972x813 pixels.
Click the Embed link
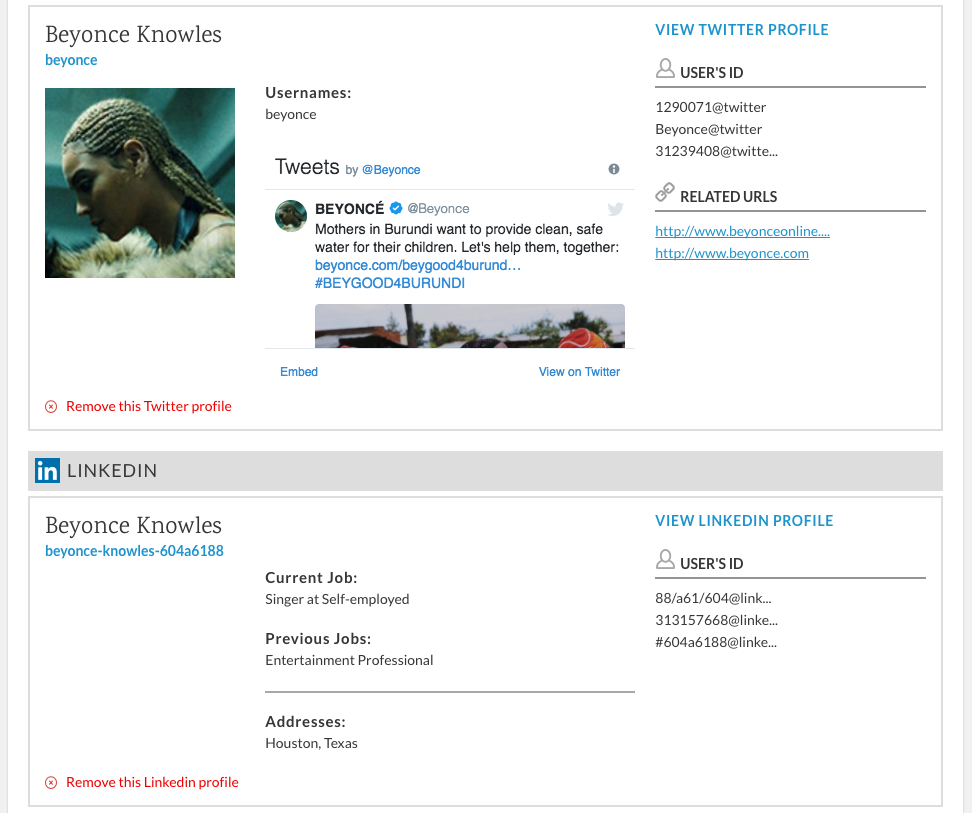299,372
